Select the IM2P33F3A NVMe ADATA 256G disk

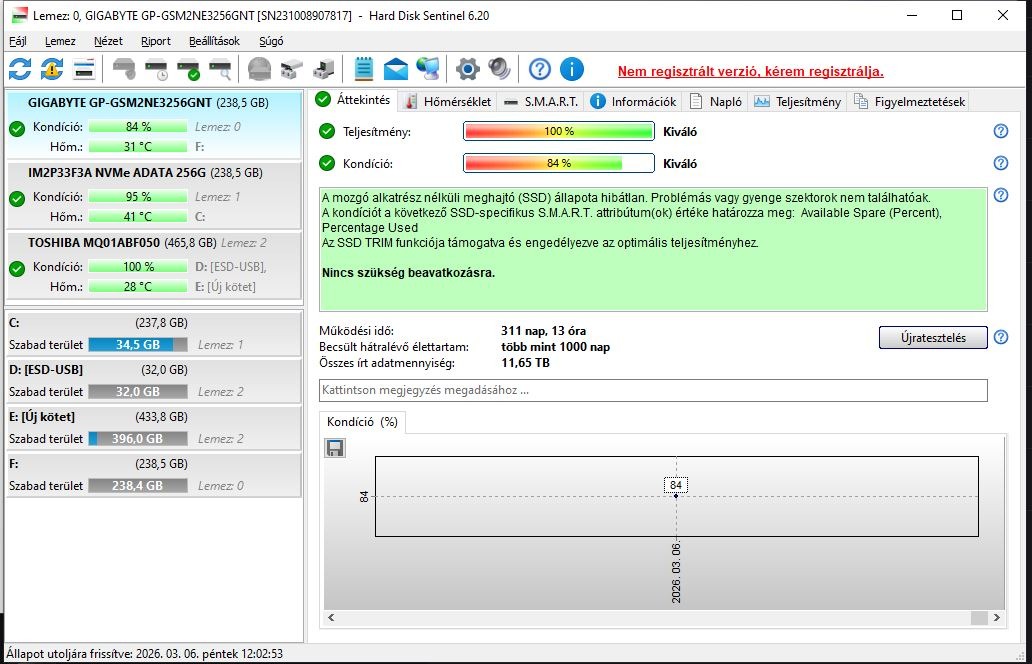tap(154, 194)
